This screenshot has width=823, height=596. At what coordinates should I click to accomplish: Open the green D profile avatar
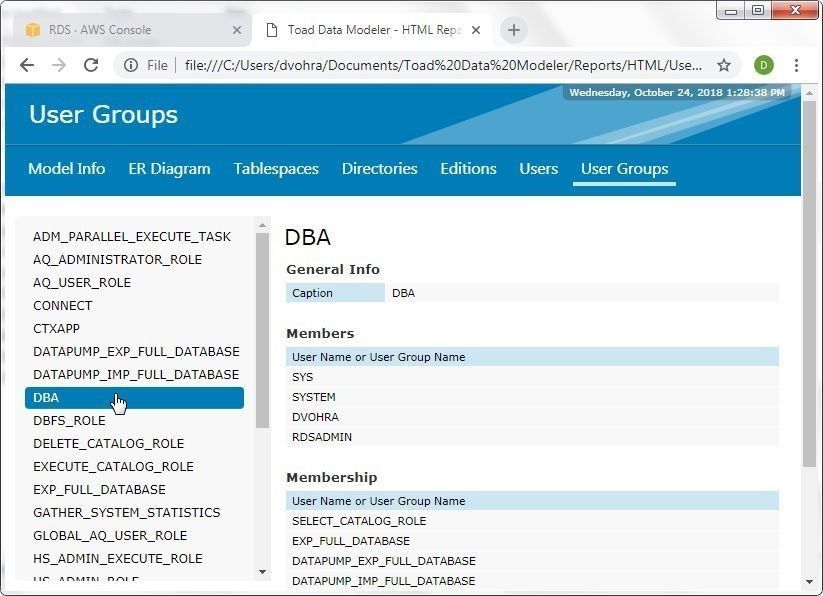764,65
